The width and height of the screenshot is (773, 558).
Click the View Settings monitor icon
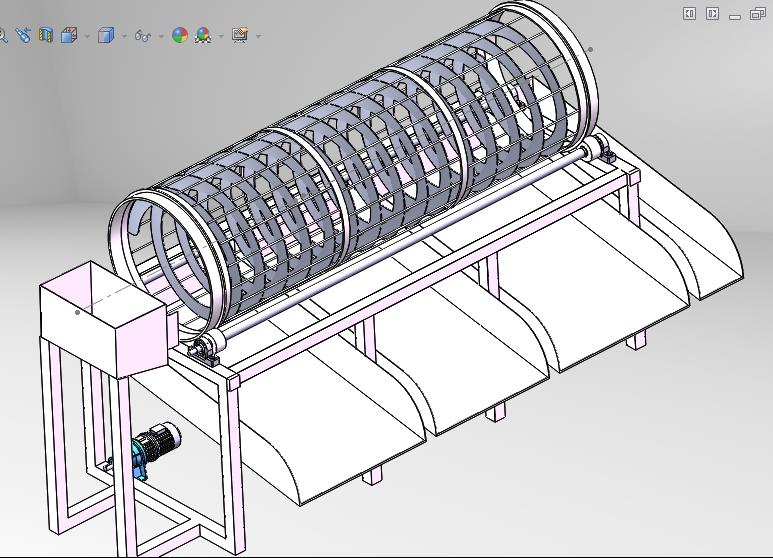pyautogui.click(x=239, y=35)
